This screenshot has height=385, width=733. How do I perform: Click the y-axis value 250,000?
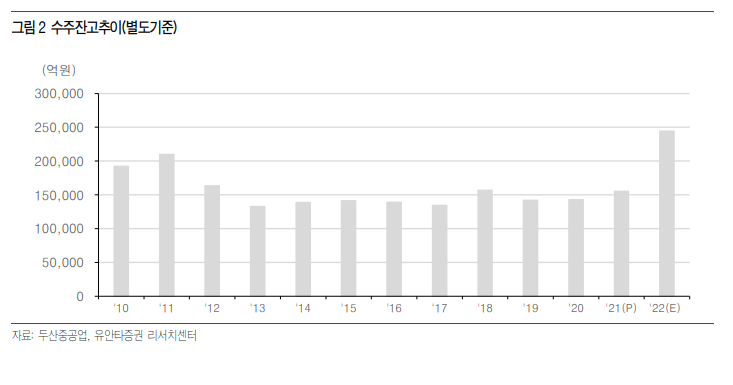click(59, 128)
